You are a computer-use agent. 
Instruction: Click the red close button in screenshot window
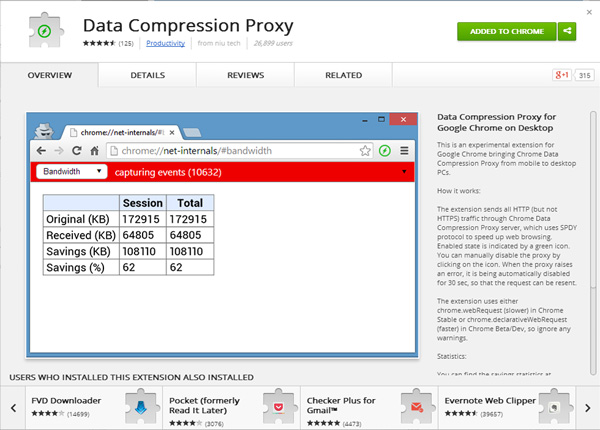tap(403, 119)
